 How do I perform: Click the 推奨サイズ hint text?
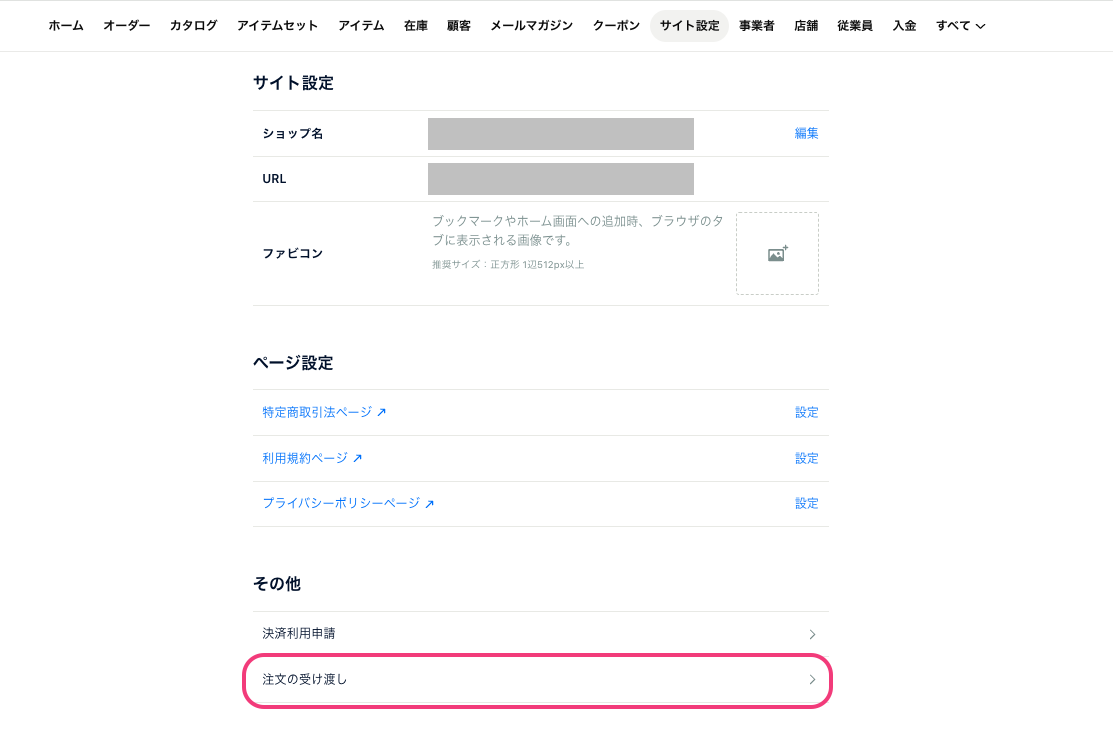coord(508,265)
